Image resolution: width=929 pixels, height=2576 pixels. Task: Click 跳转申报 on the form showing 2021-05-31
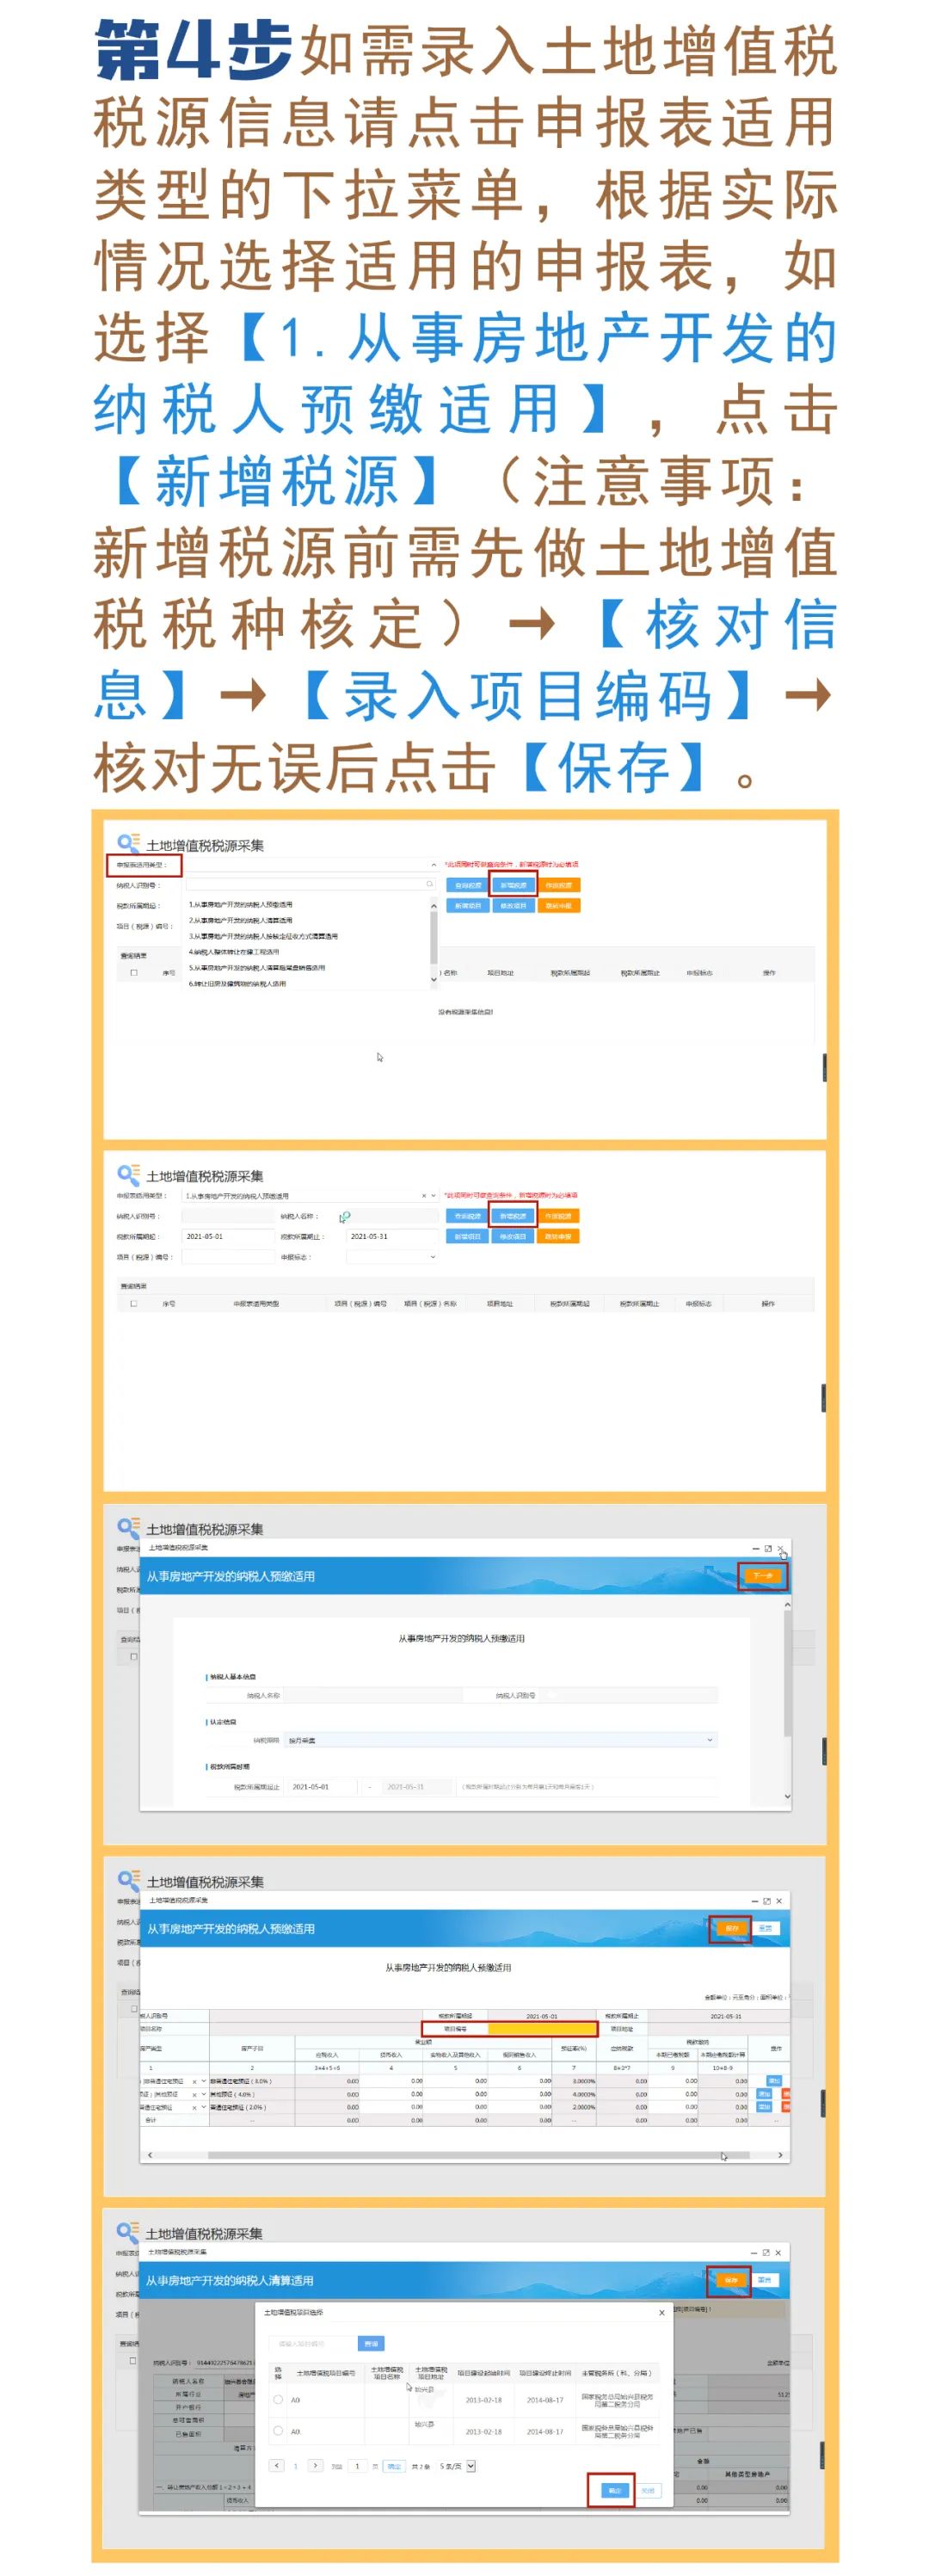click(x=559, y=1236)
